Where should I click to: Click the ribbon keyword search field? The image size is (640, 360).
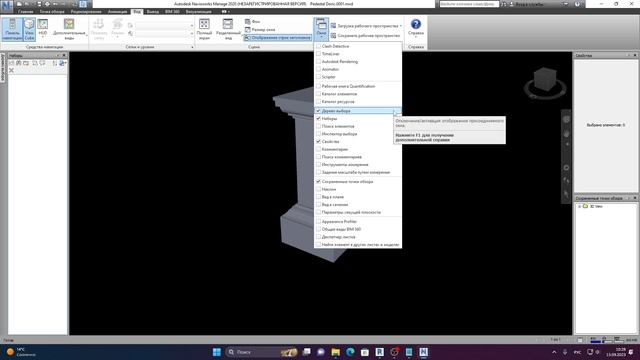click(x=469, y=4)
